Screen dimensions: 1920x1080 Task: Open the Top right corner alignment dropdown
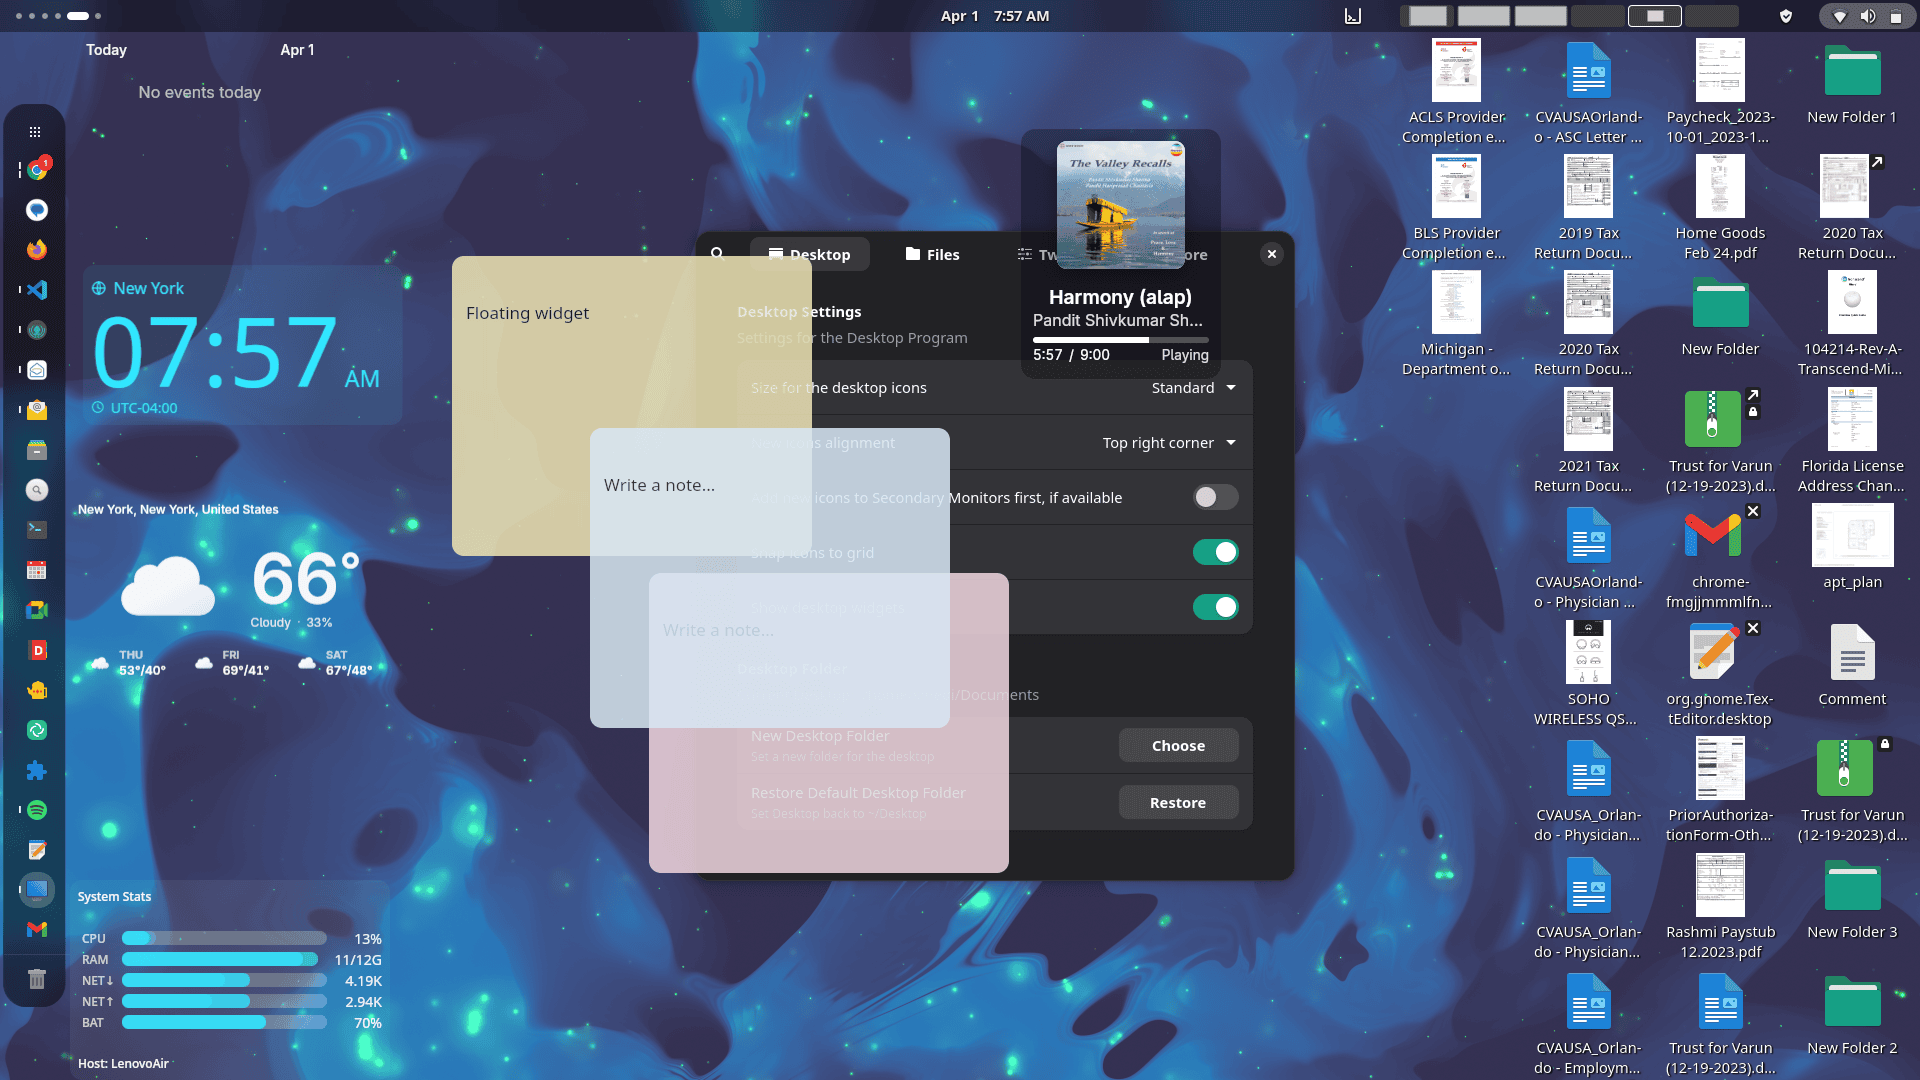click(x=1169, y=443)
